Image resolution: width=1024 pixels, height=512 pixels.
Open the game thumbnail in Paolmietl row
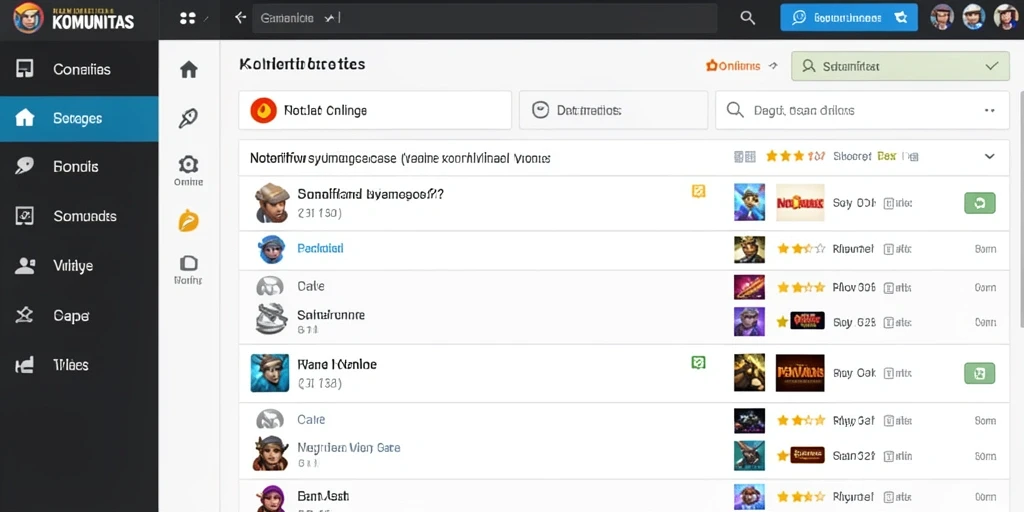749,249
